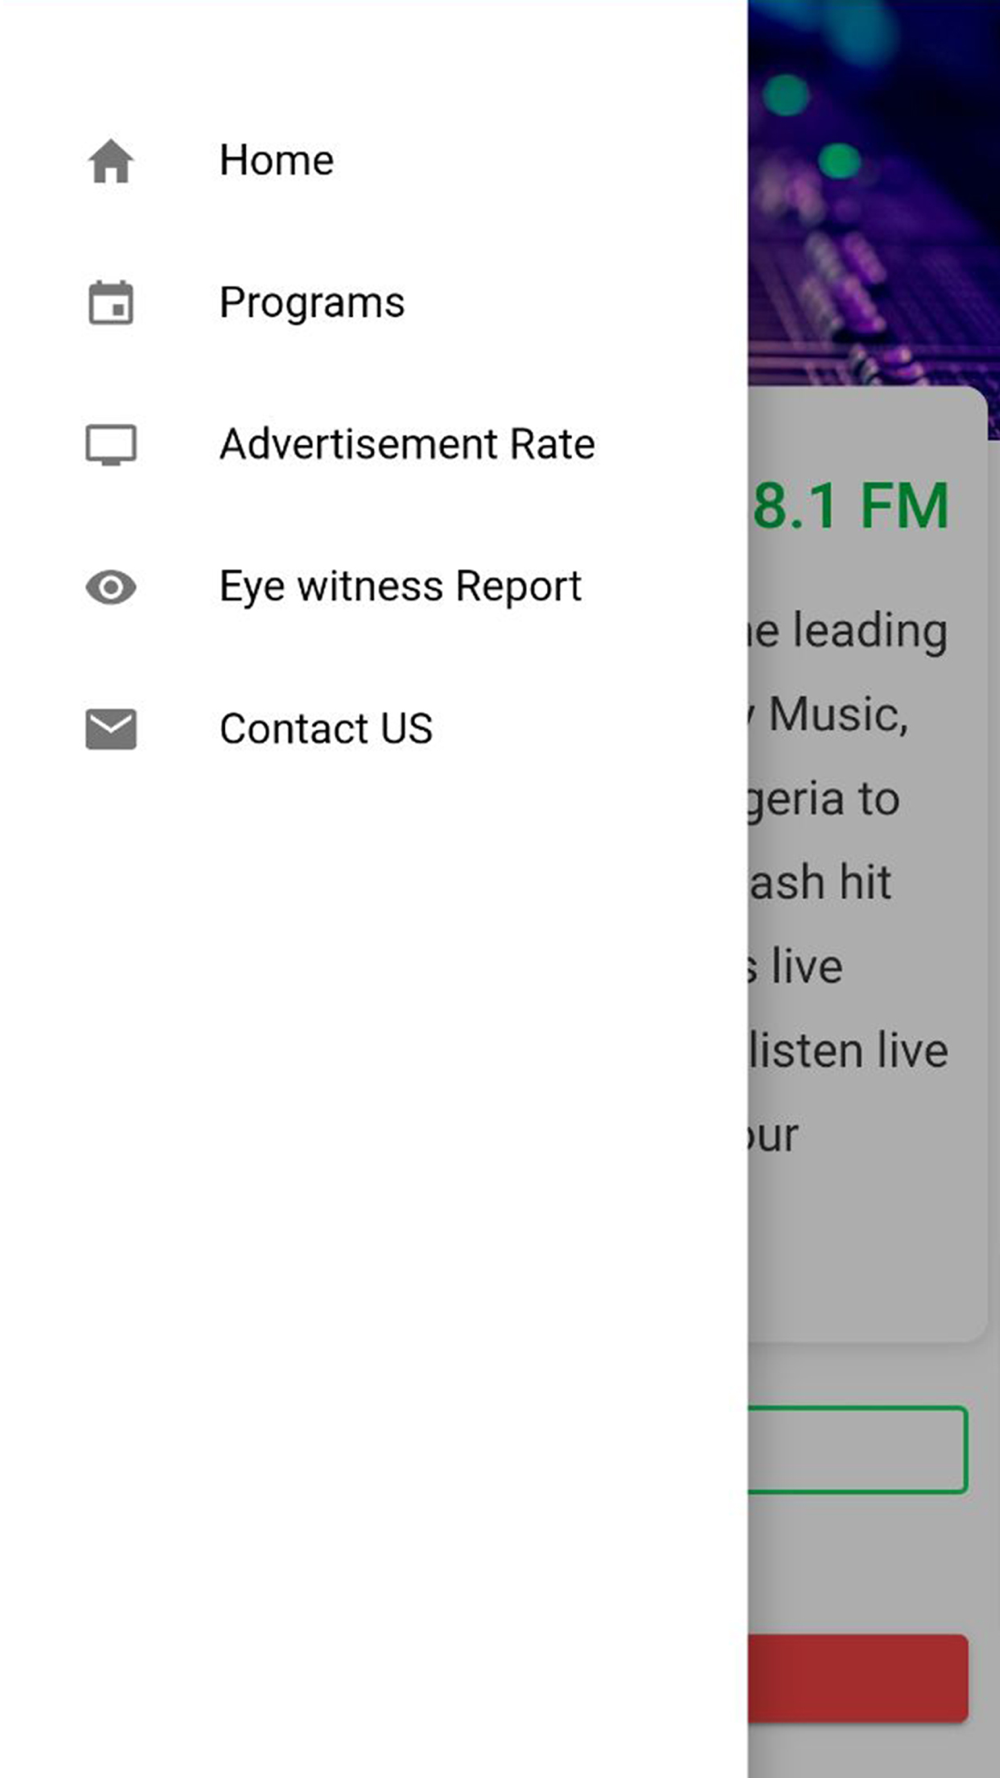Select Eye witness Report entry
Screen dimensions: 1000x1778
pos(374,587)
